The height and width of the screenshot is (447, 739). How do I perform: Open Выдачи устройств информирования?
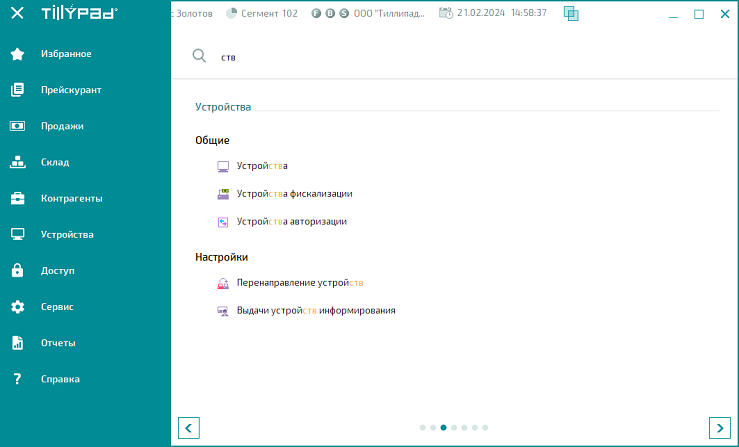[315, 311]
